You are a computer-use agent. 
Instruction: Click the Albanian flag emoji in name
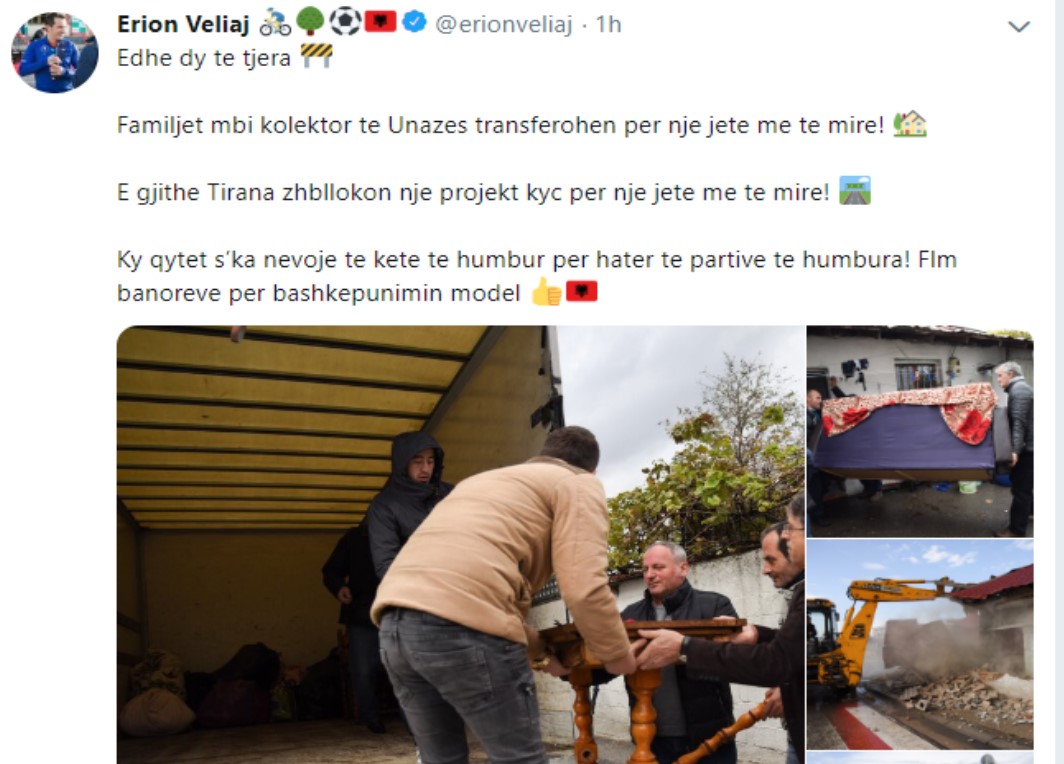pyautogui.click(x=380, y=22)
